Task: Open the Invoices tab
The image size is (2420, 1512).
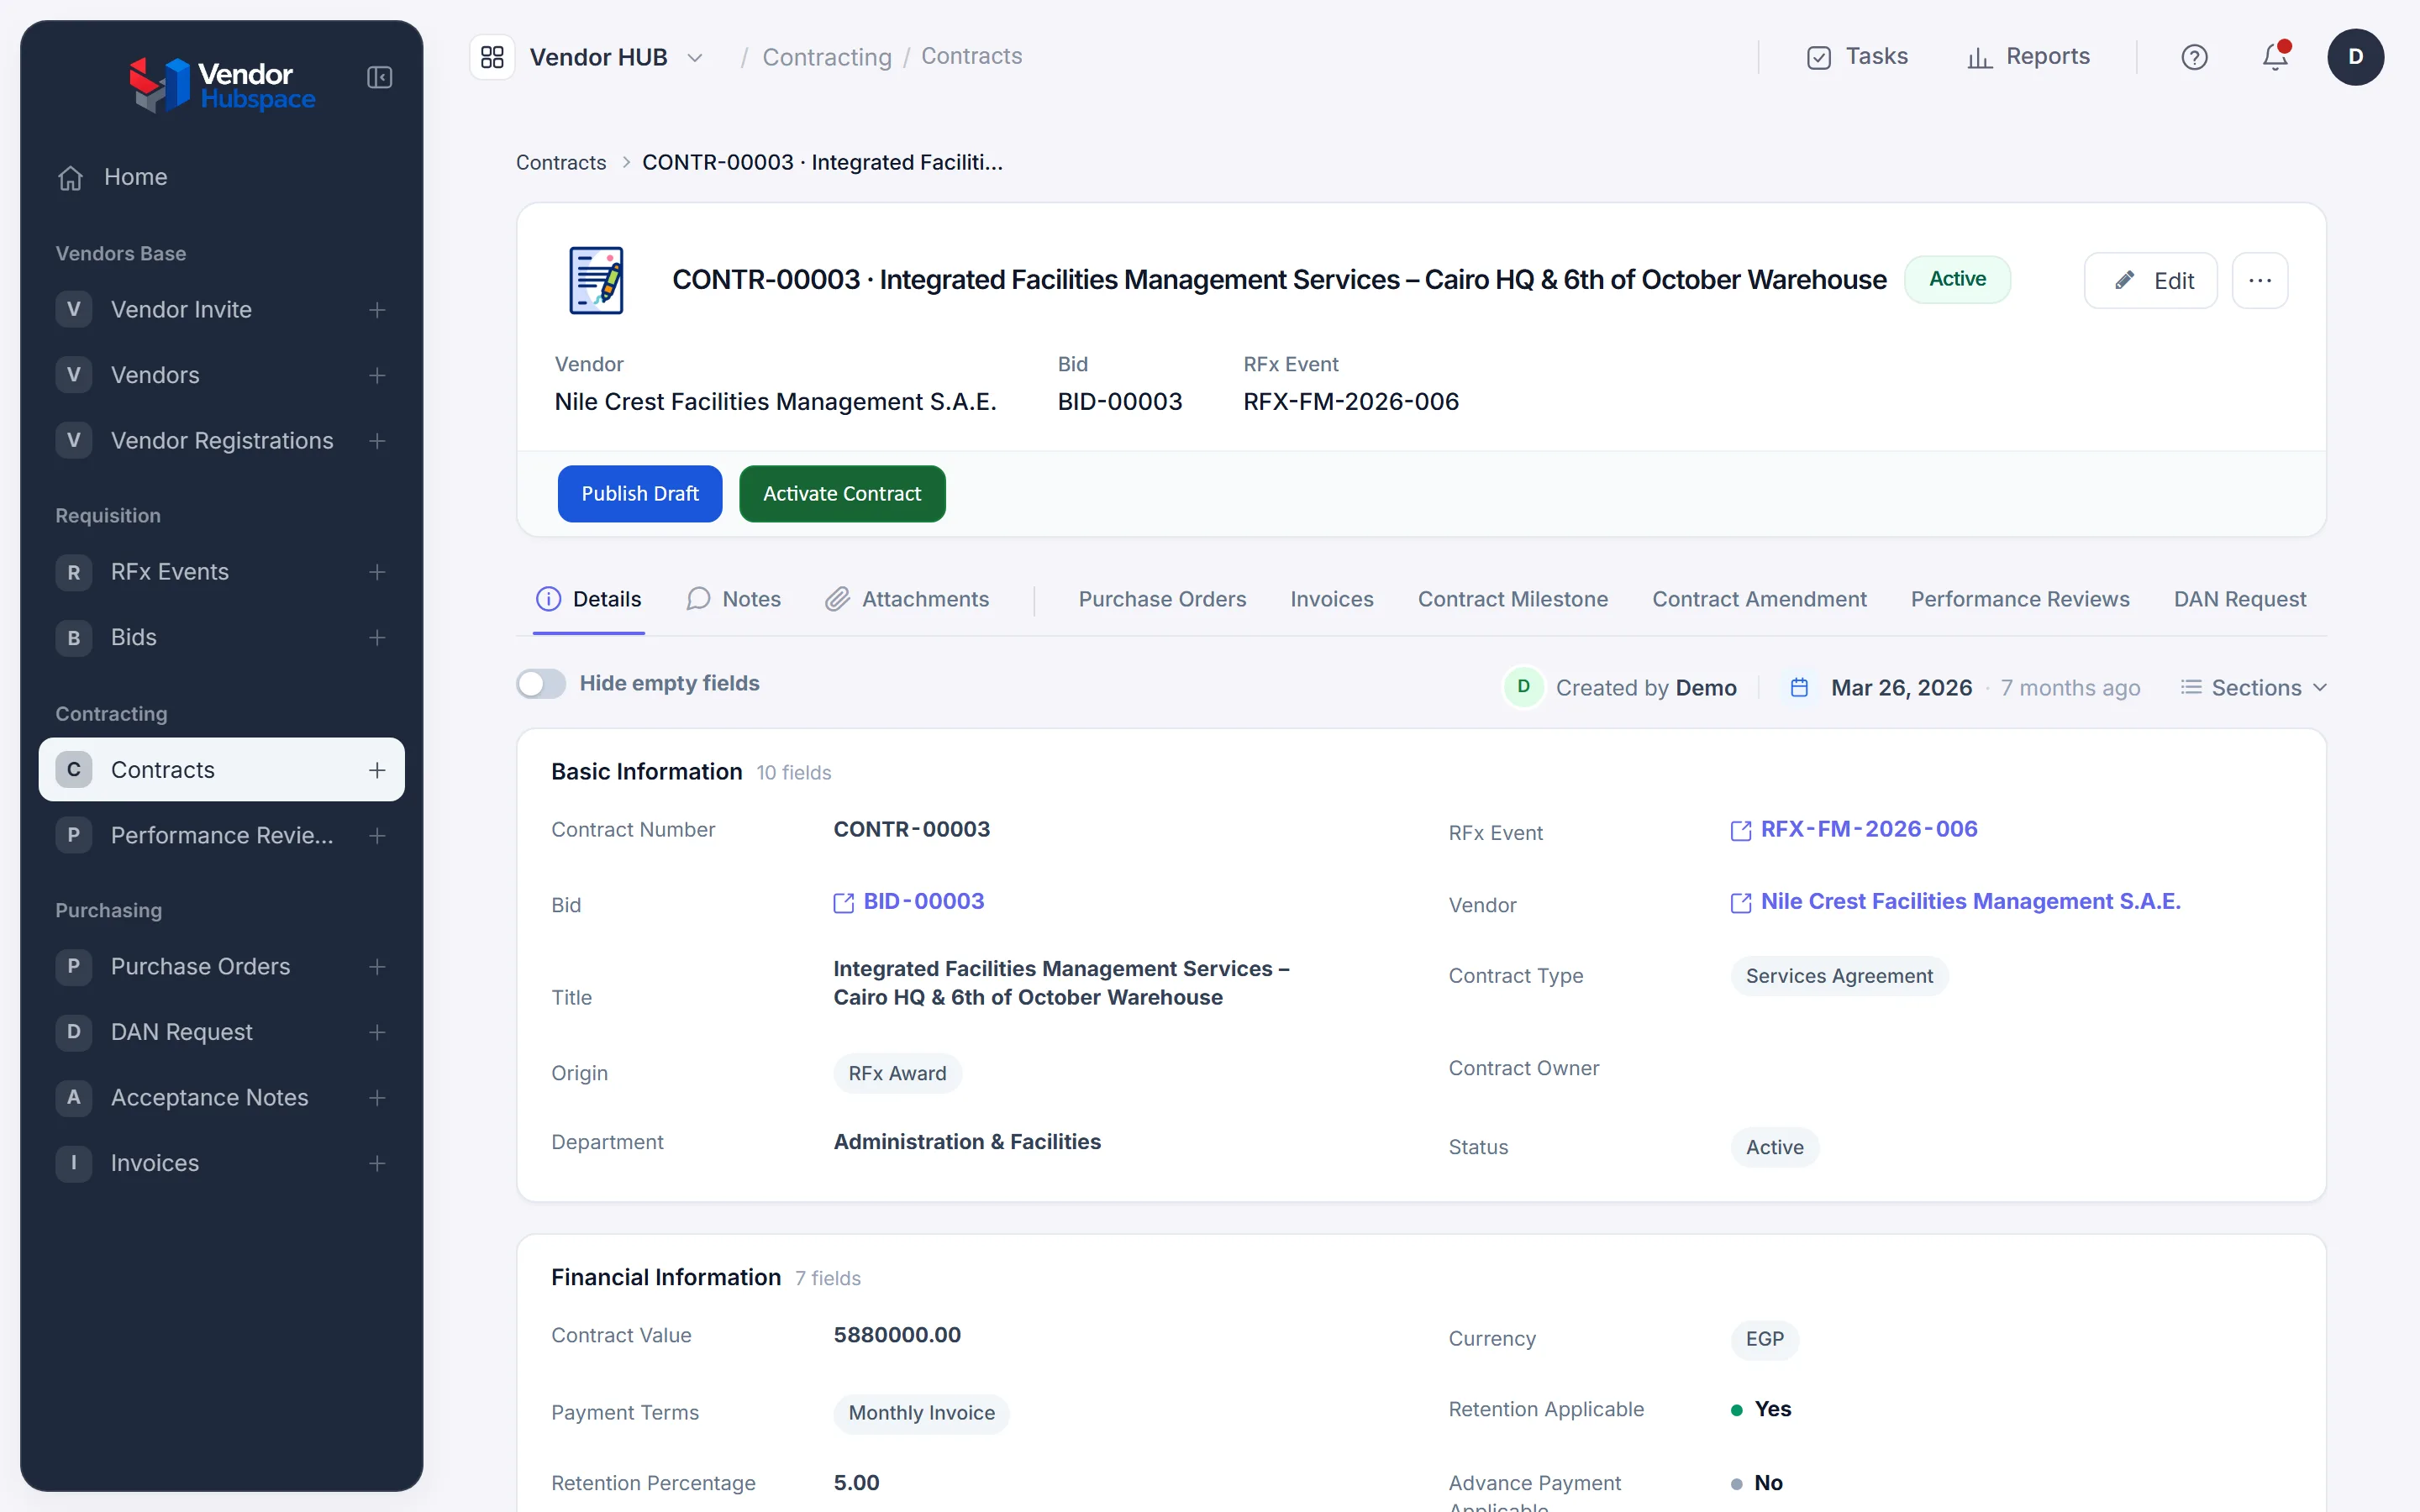Action: [1332, 599]
